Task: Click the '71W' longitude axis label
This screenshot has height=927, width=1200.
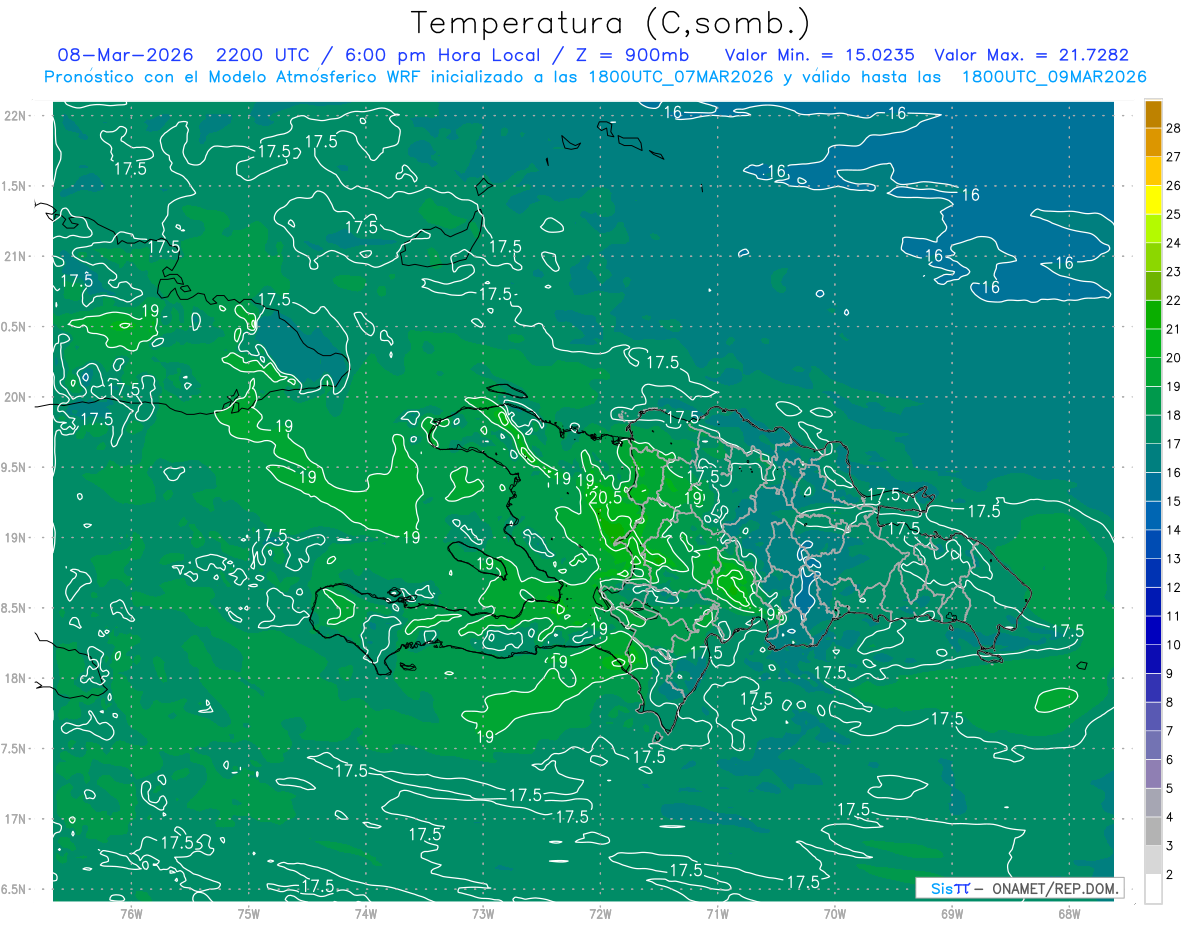Action: pos(717,913)
